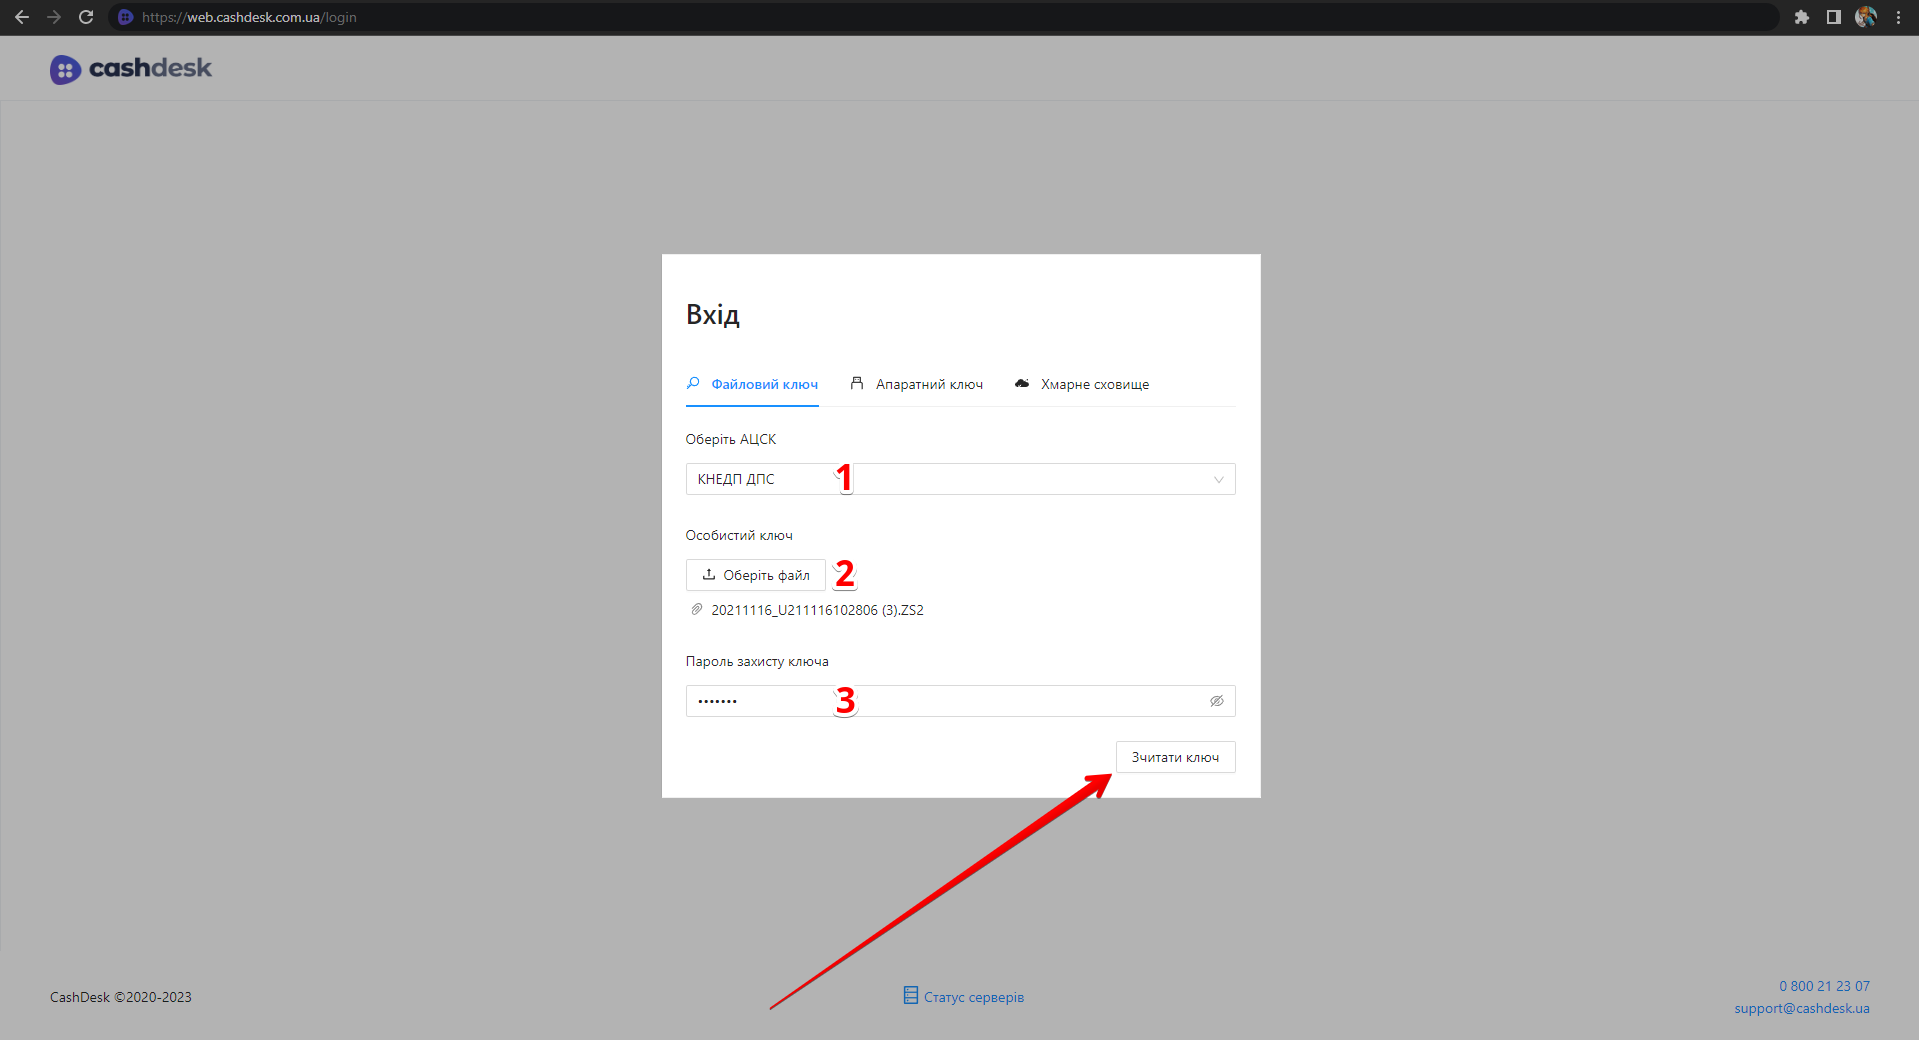Click the browser back arrow

point(22,17)
